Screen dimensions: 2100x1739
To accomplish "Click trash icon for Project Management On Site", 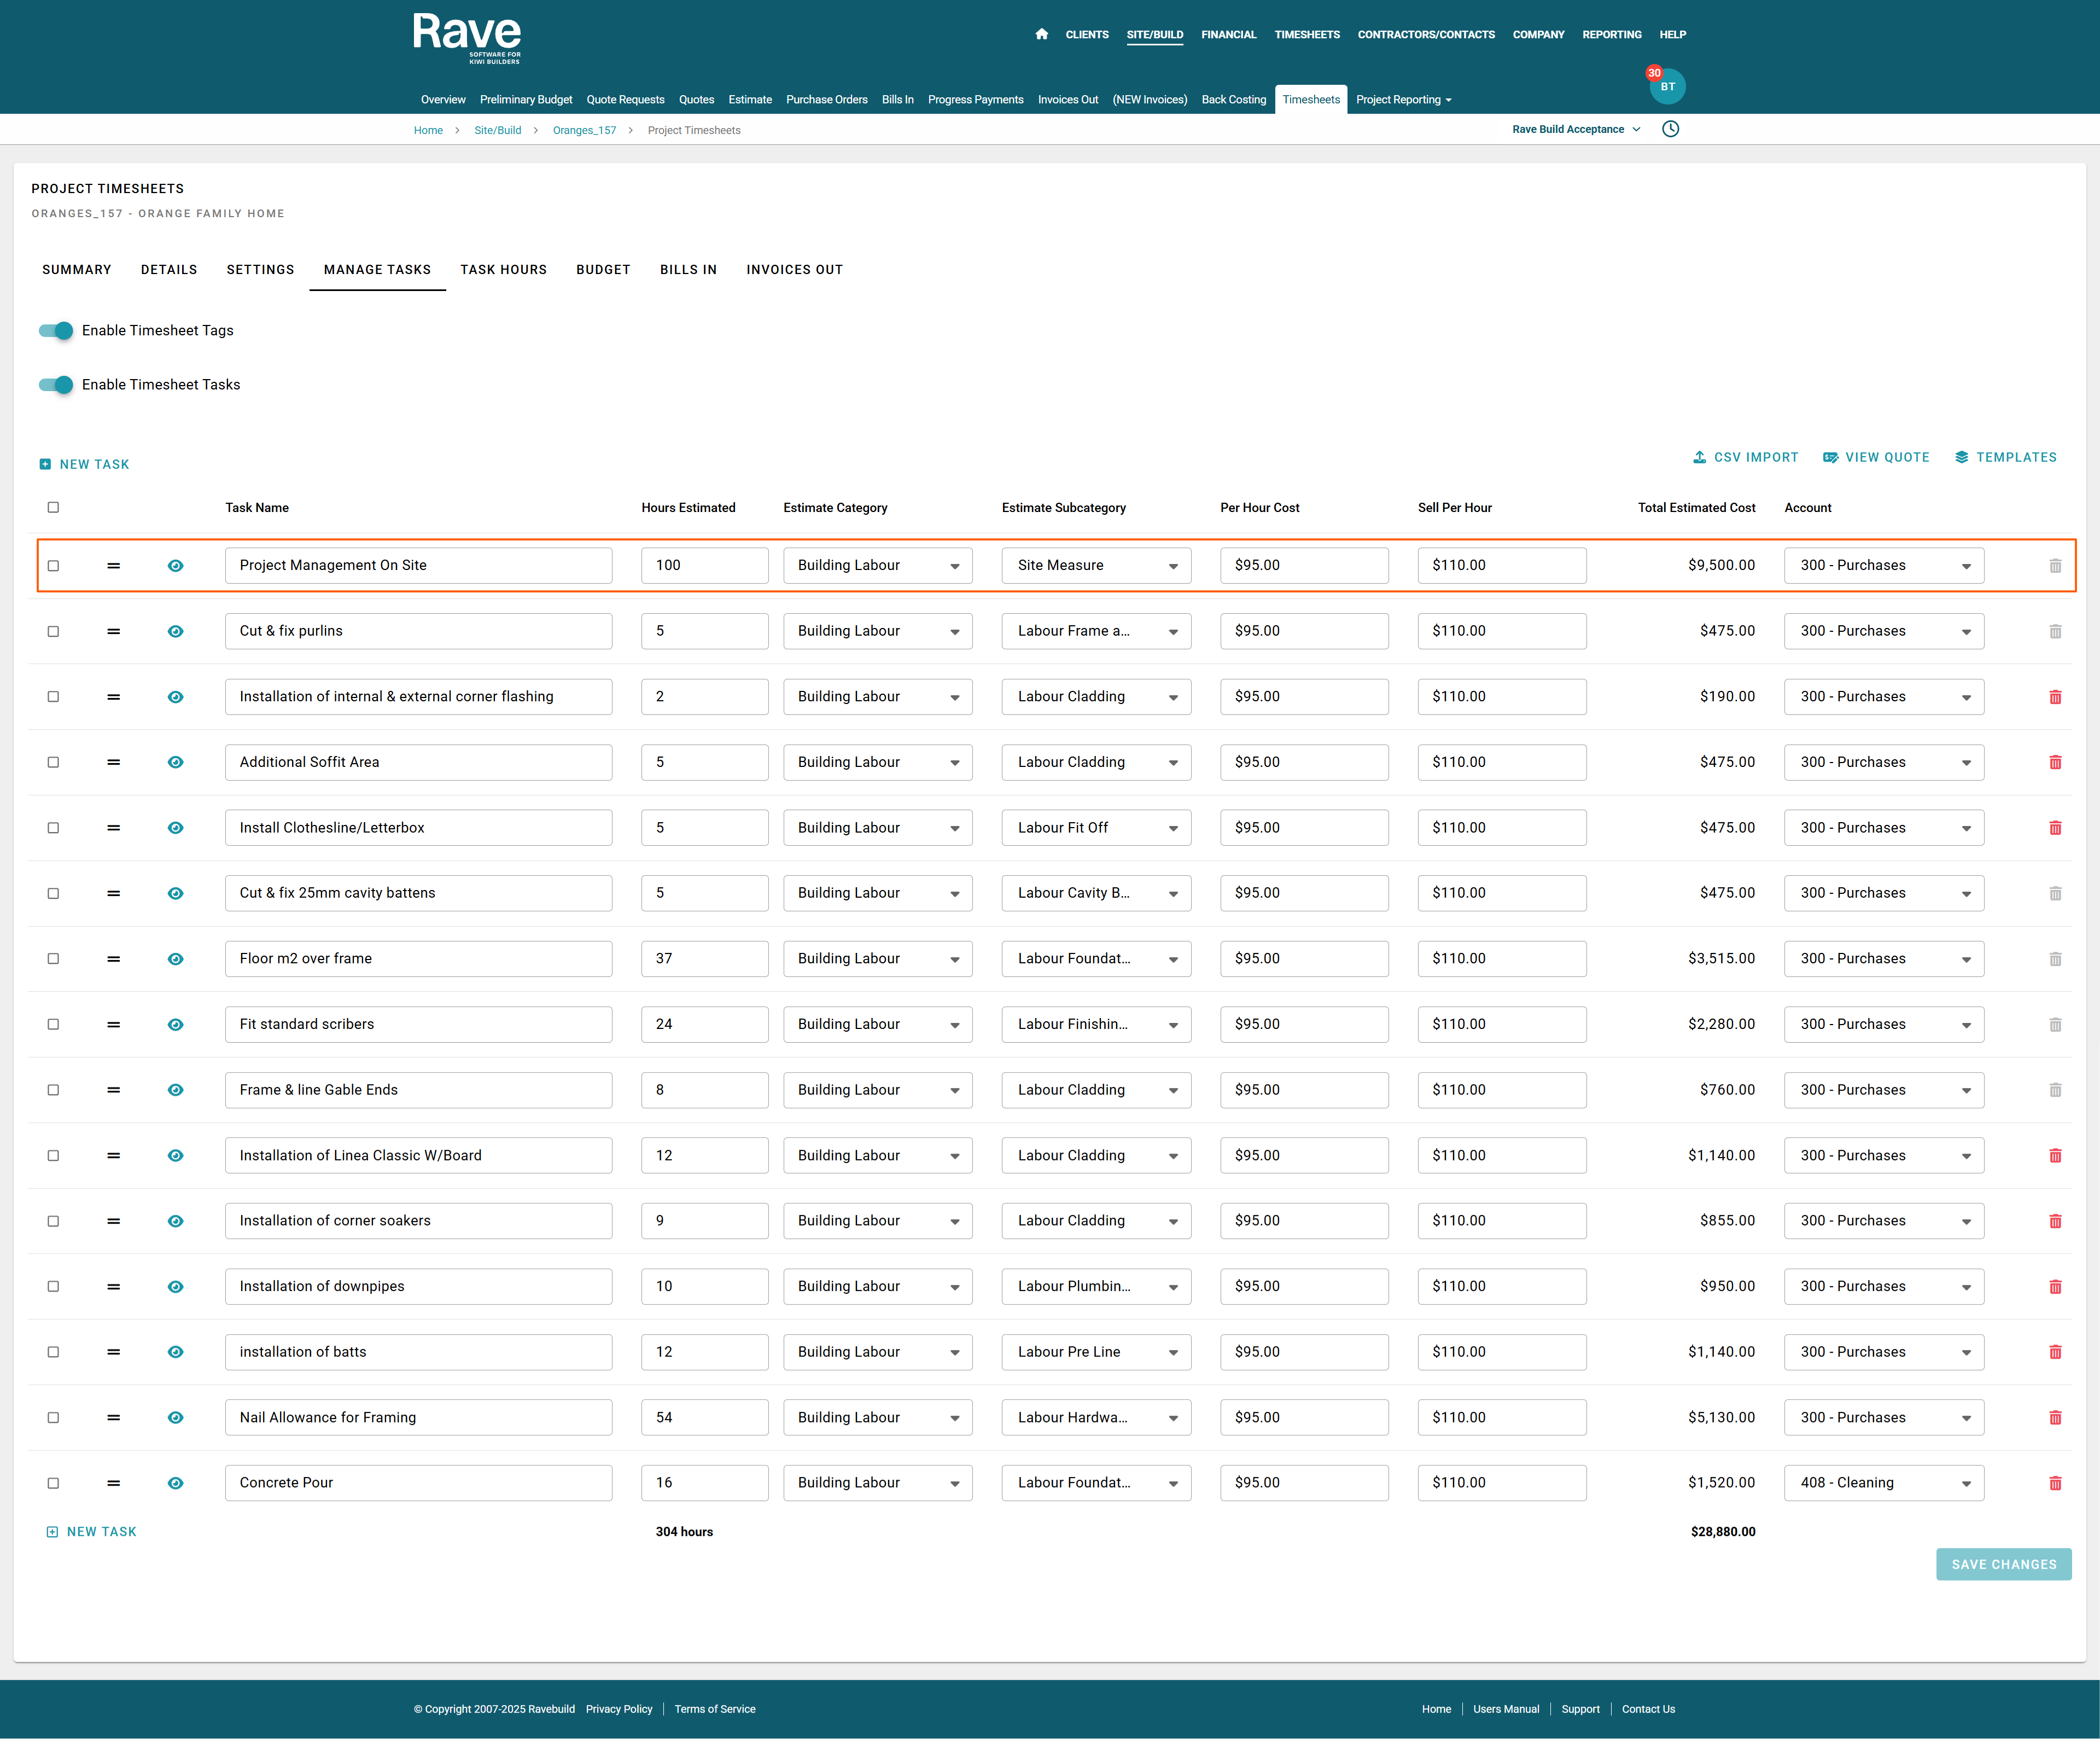I will tap(2055, 566).
